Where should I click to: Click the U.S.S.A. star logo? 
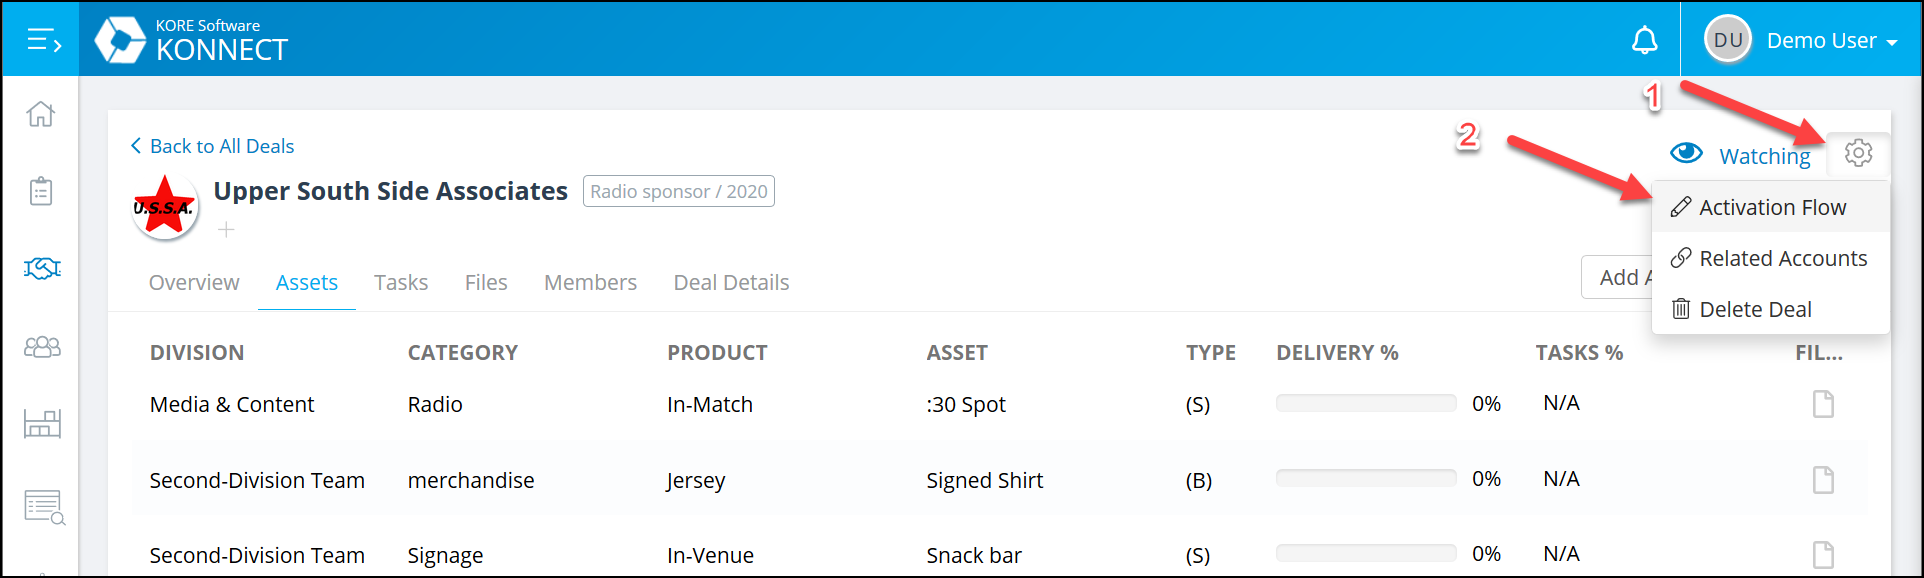[165, 207]
